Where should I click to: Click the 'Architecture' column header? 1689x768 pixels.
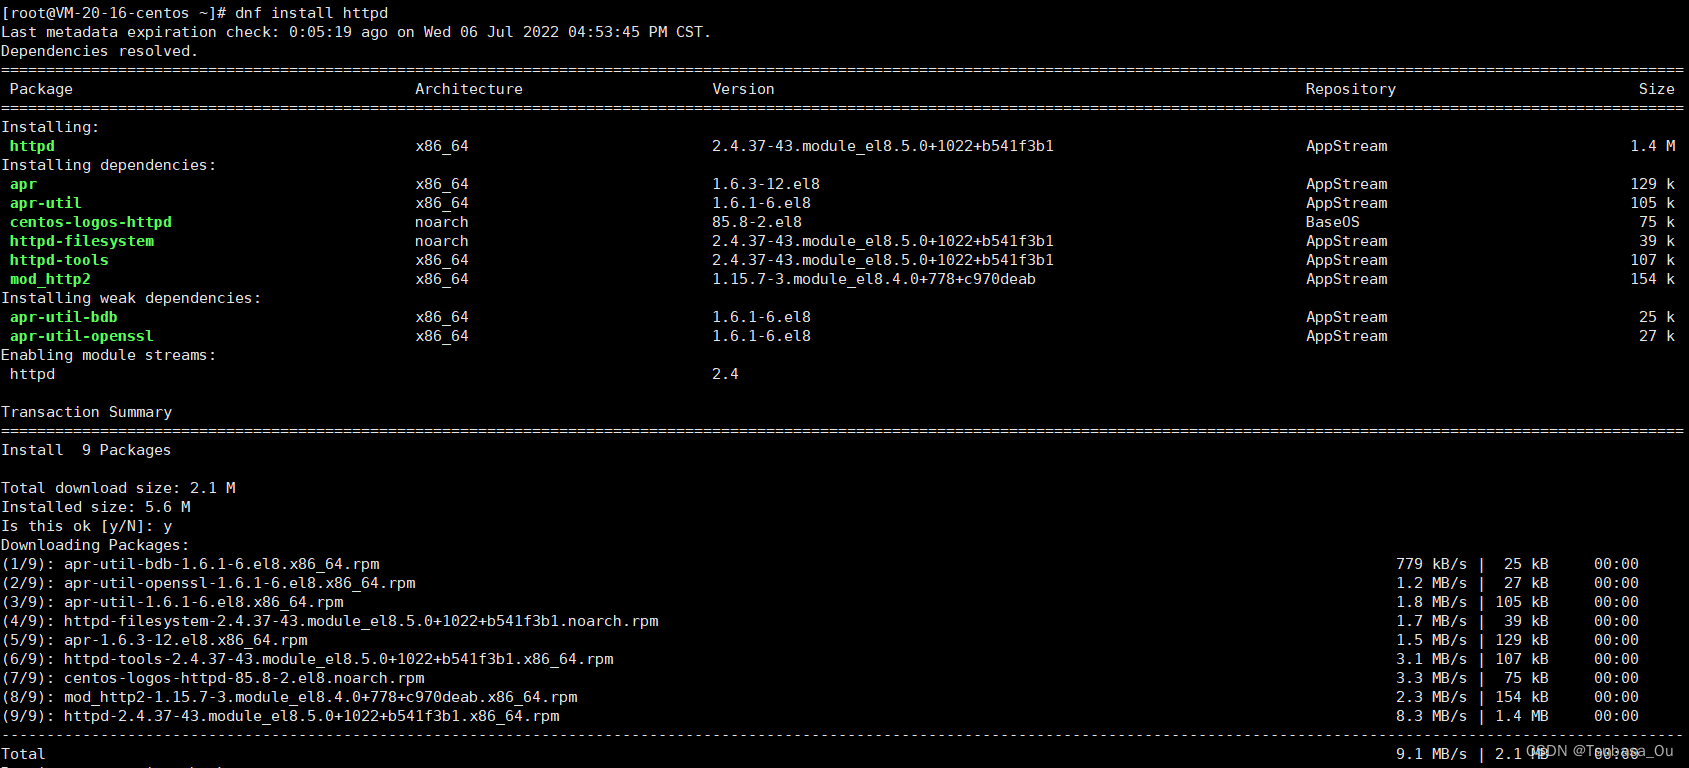469,89
